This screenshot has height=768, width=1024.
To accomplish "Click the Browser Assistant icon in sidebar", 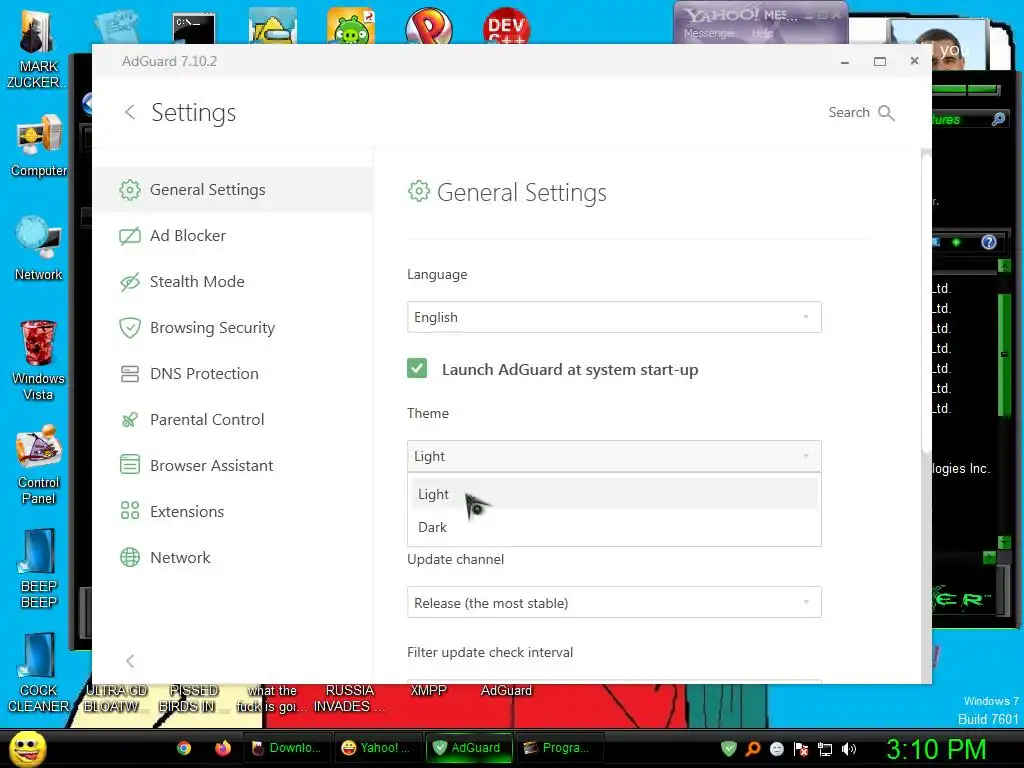I will [130, 465].
